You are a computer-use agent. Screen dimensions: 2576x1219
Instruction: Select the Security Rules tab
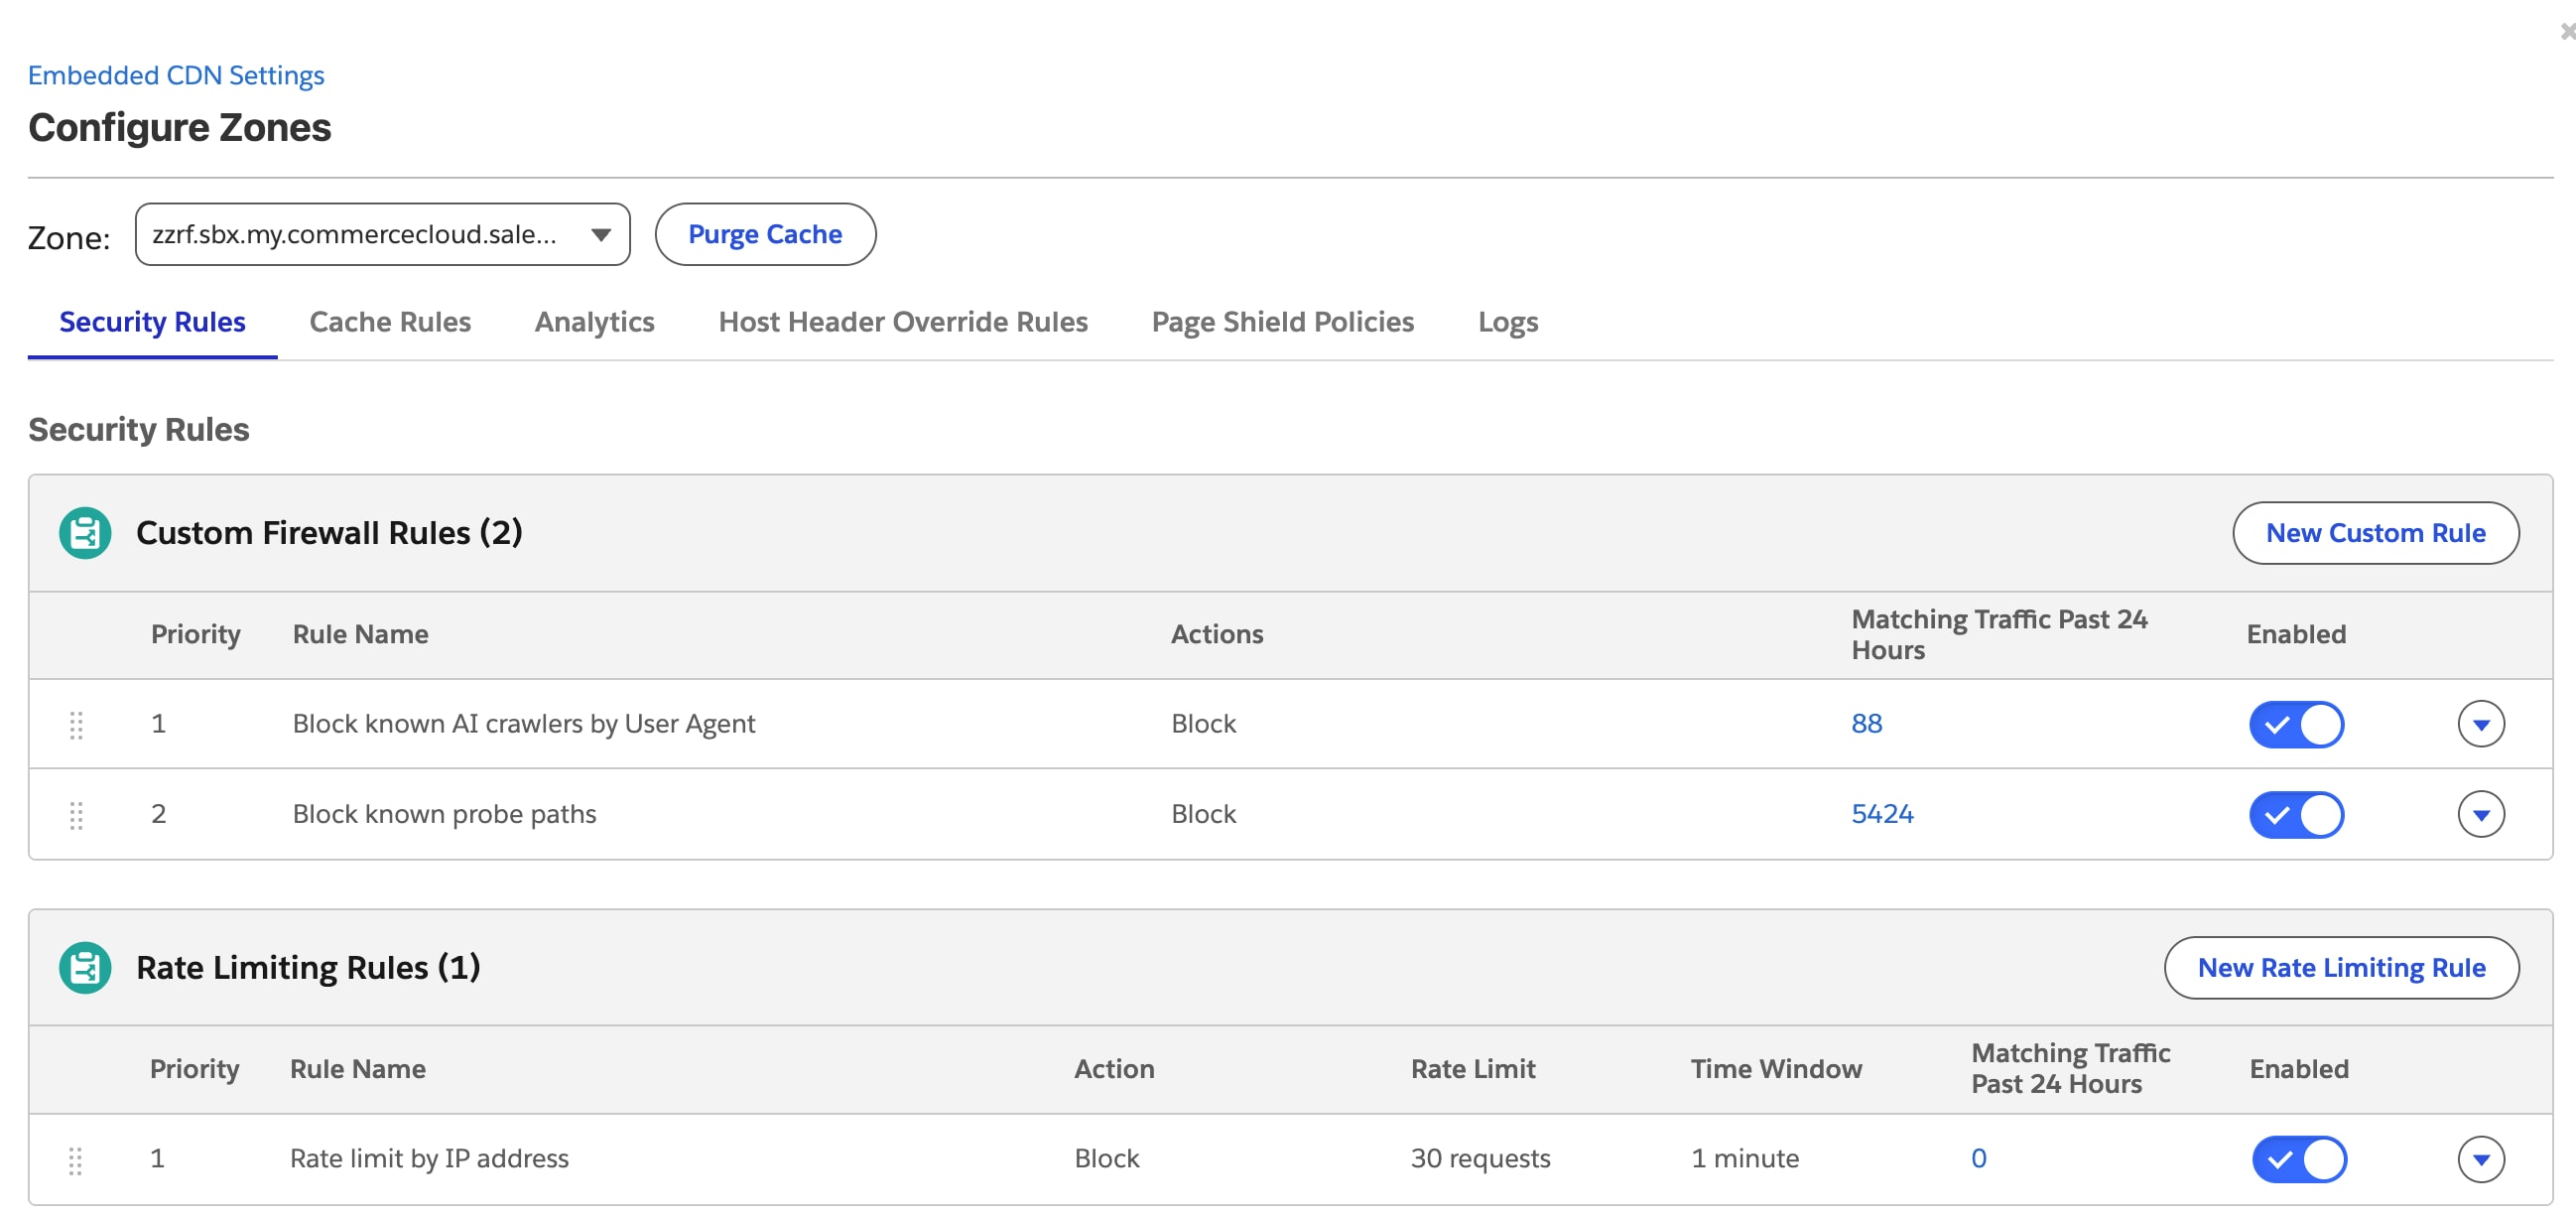click(152, 322)
